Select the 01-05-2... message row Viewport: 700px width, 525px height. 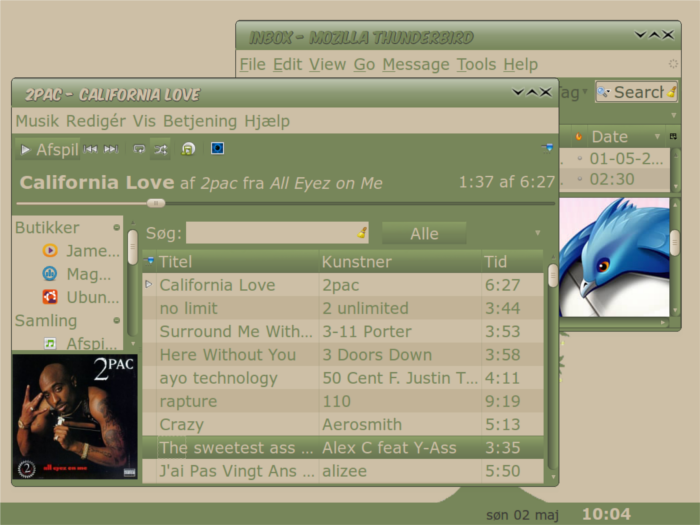[x=614, y=158]
